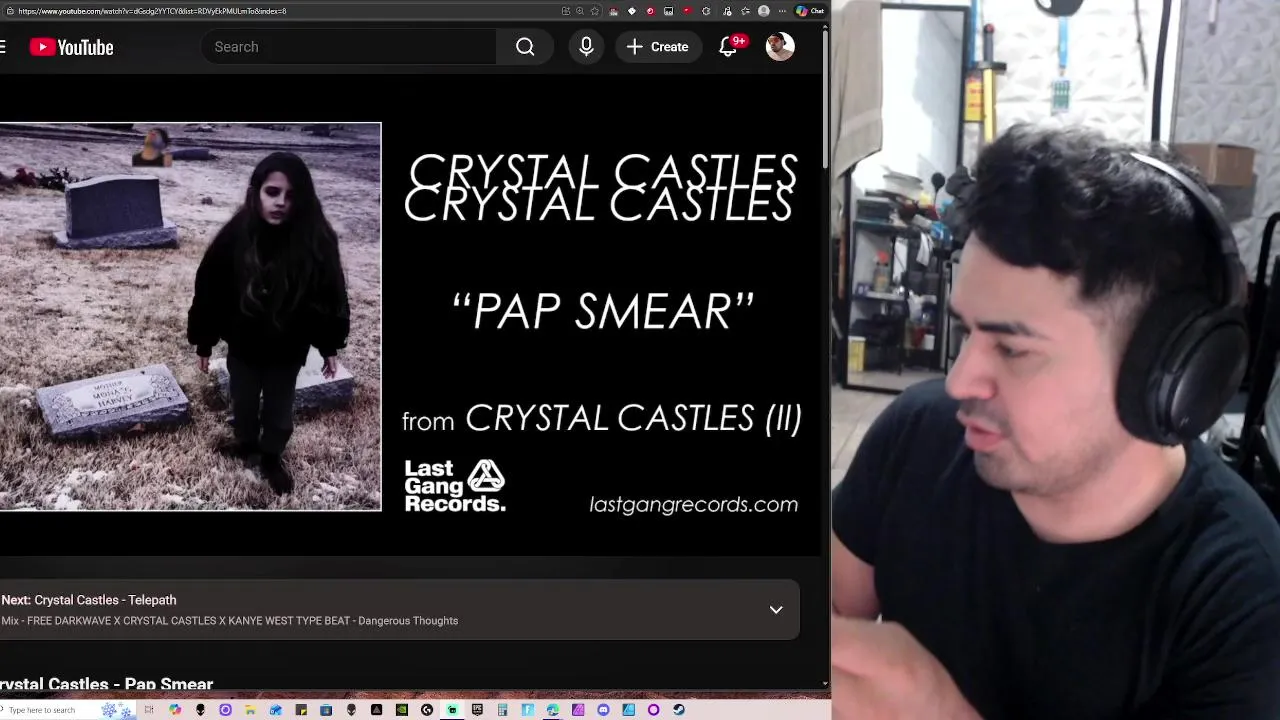Click the zoom magnifier in address bar

coord(580,11)
